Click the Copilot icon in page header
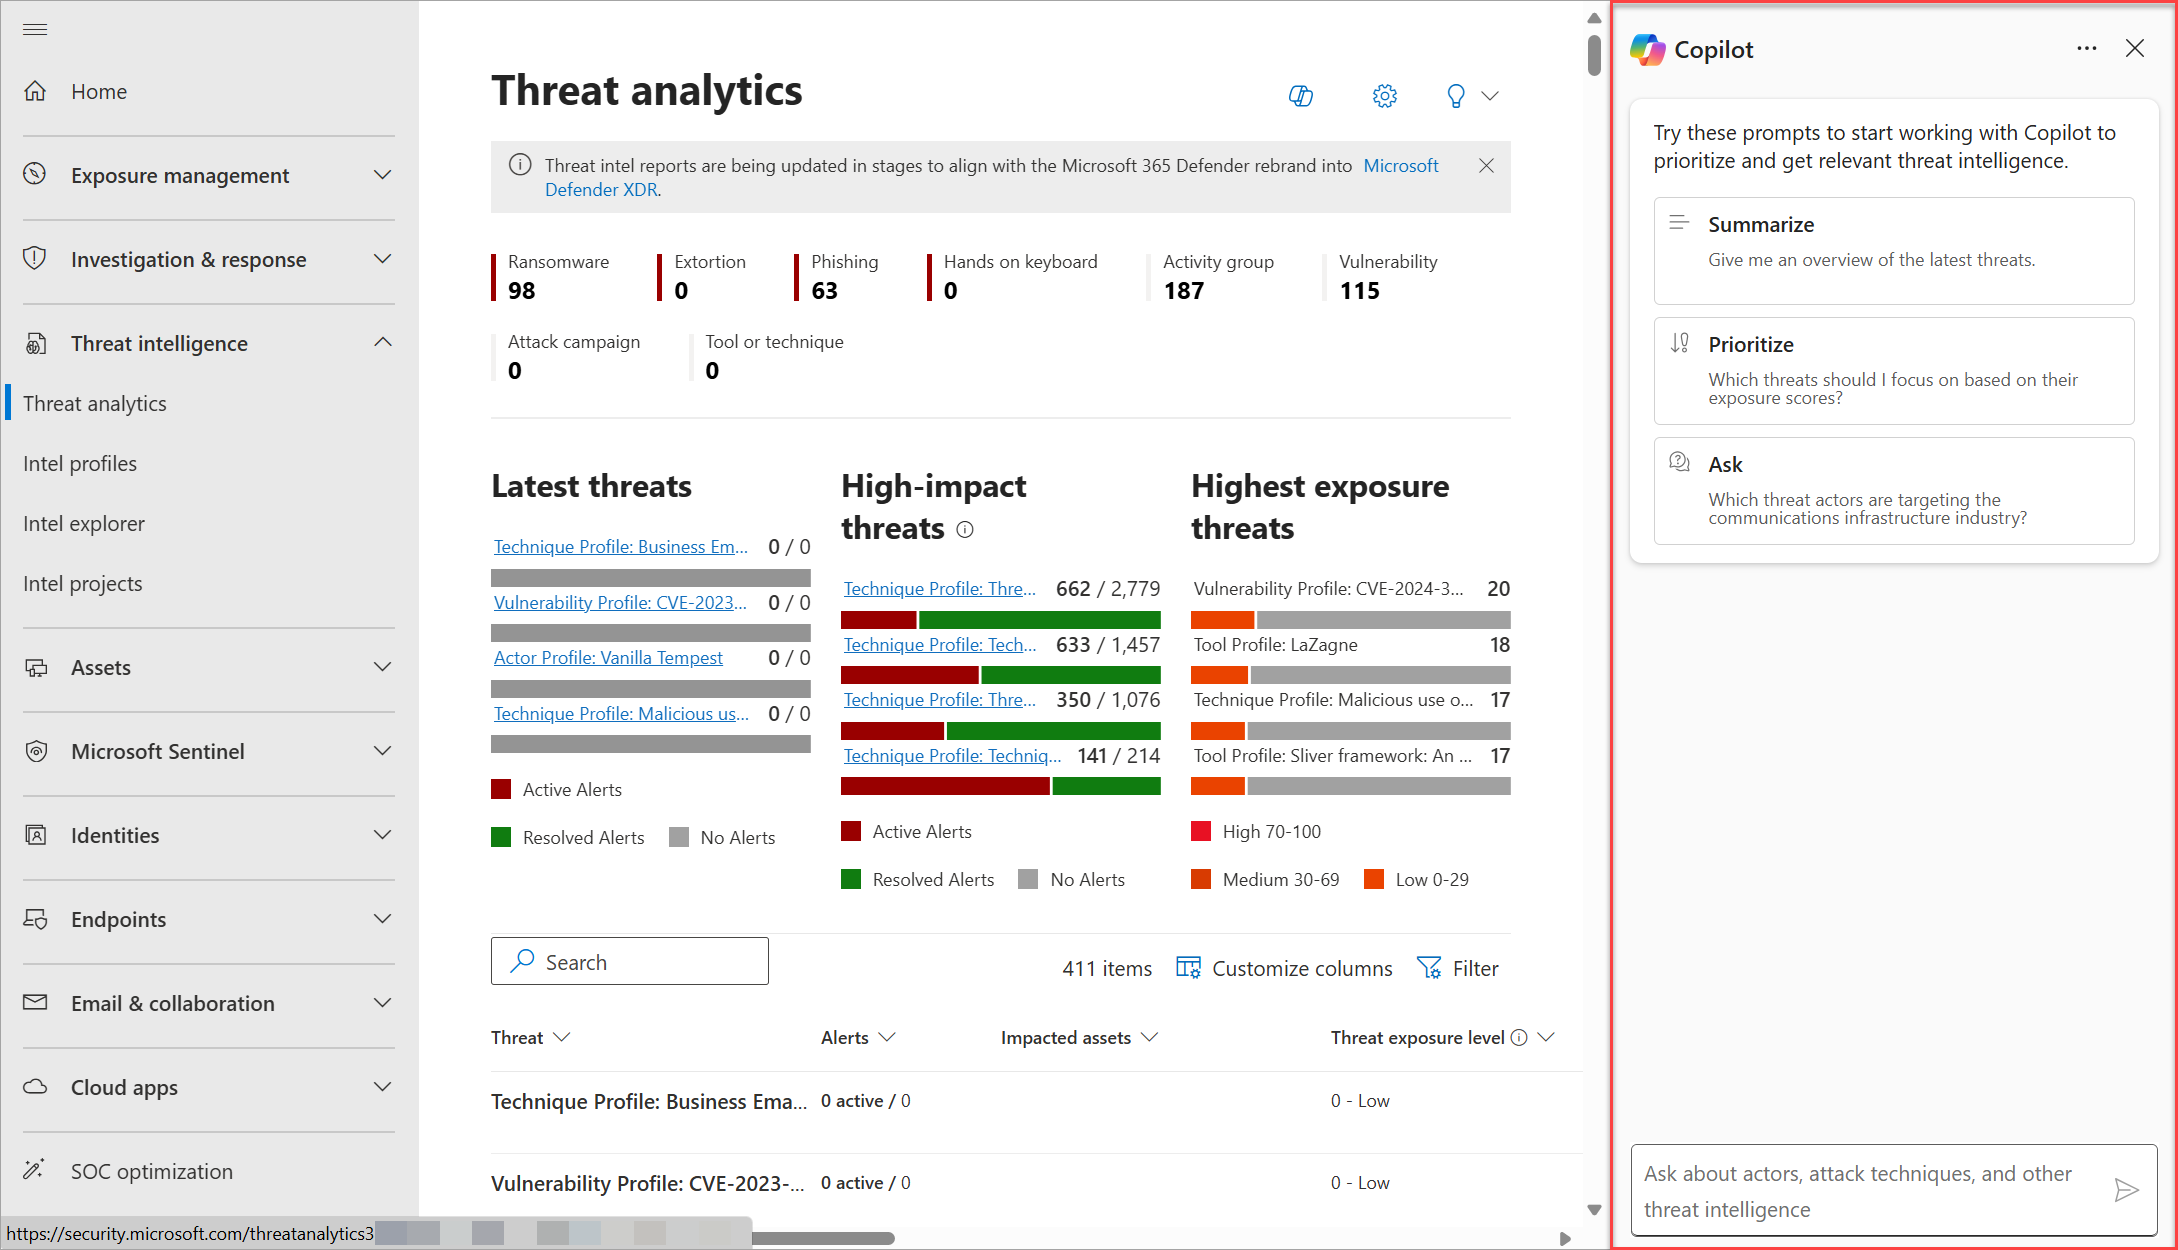The image size is (2178, 1250). point(1300,96)
